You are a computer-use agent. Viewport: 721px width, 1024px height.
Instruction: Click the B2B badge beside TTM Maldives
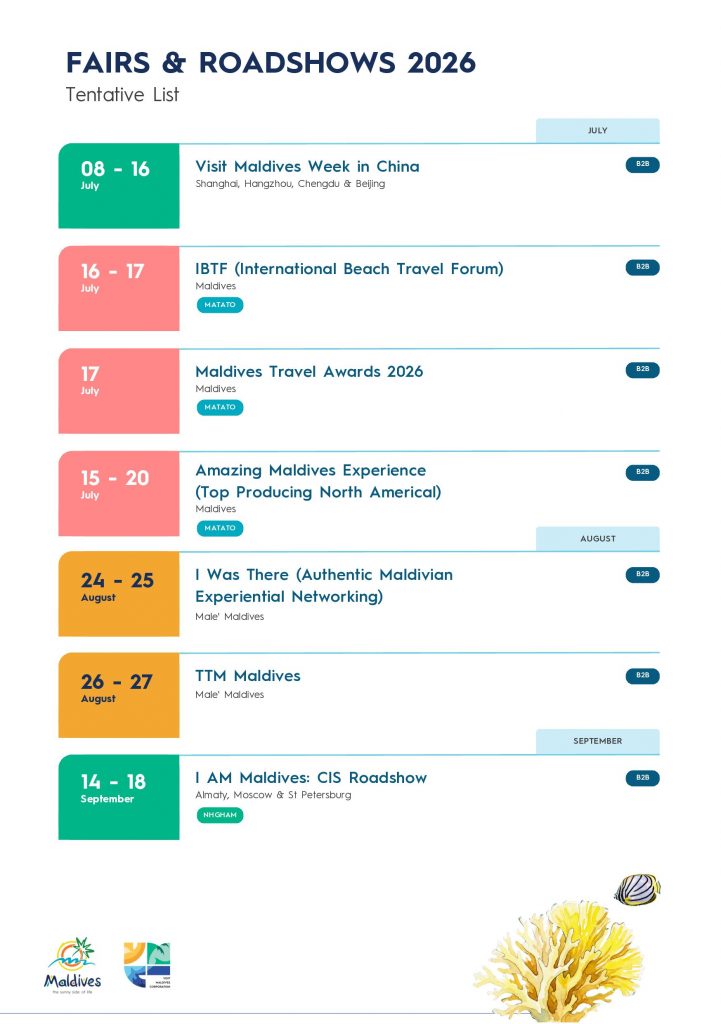coord(642,676)
